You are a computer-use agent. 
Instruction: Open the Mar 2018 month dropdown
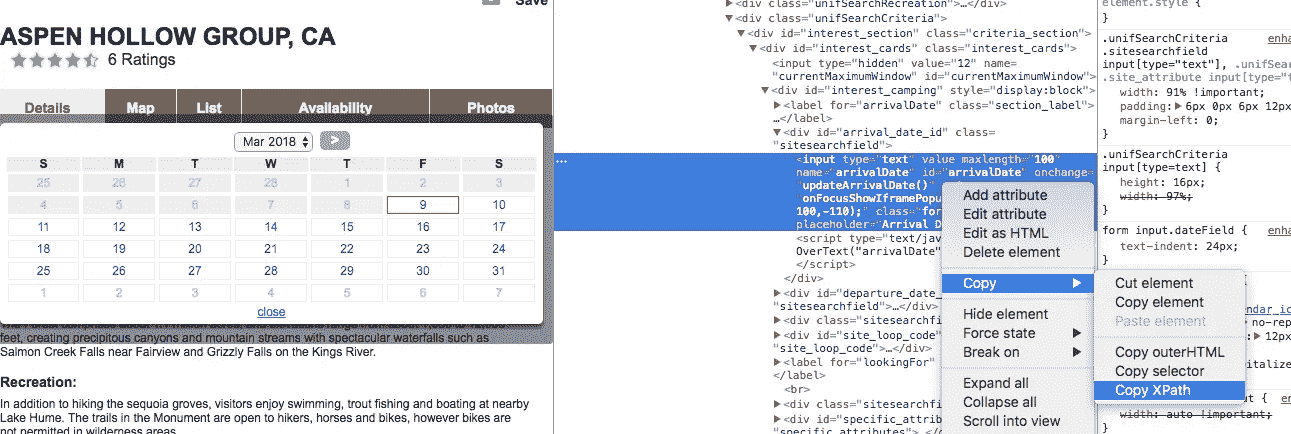pyautogui.click(x=274, y=142)
